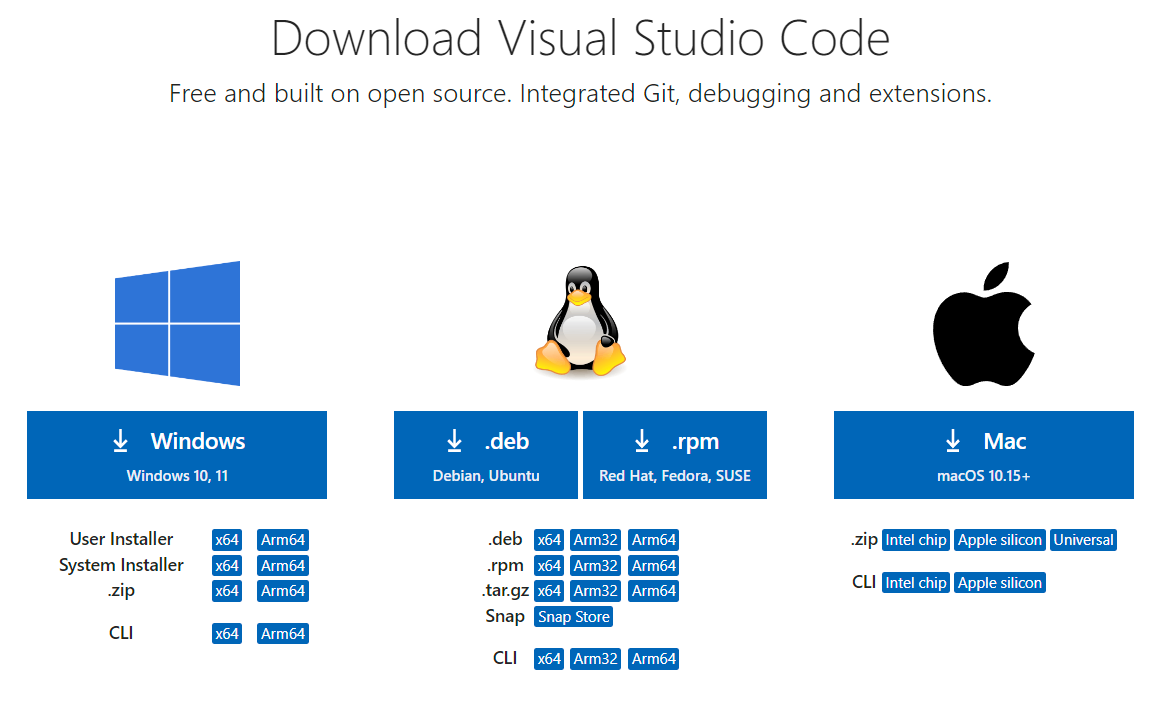Screen dimensions: 1173x718
Task: Download the Mac Universal .zip
Action: pyautogui.click(x=1083, y=540)
